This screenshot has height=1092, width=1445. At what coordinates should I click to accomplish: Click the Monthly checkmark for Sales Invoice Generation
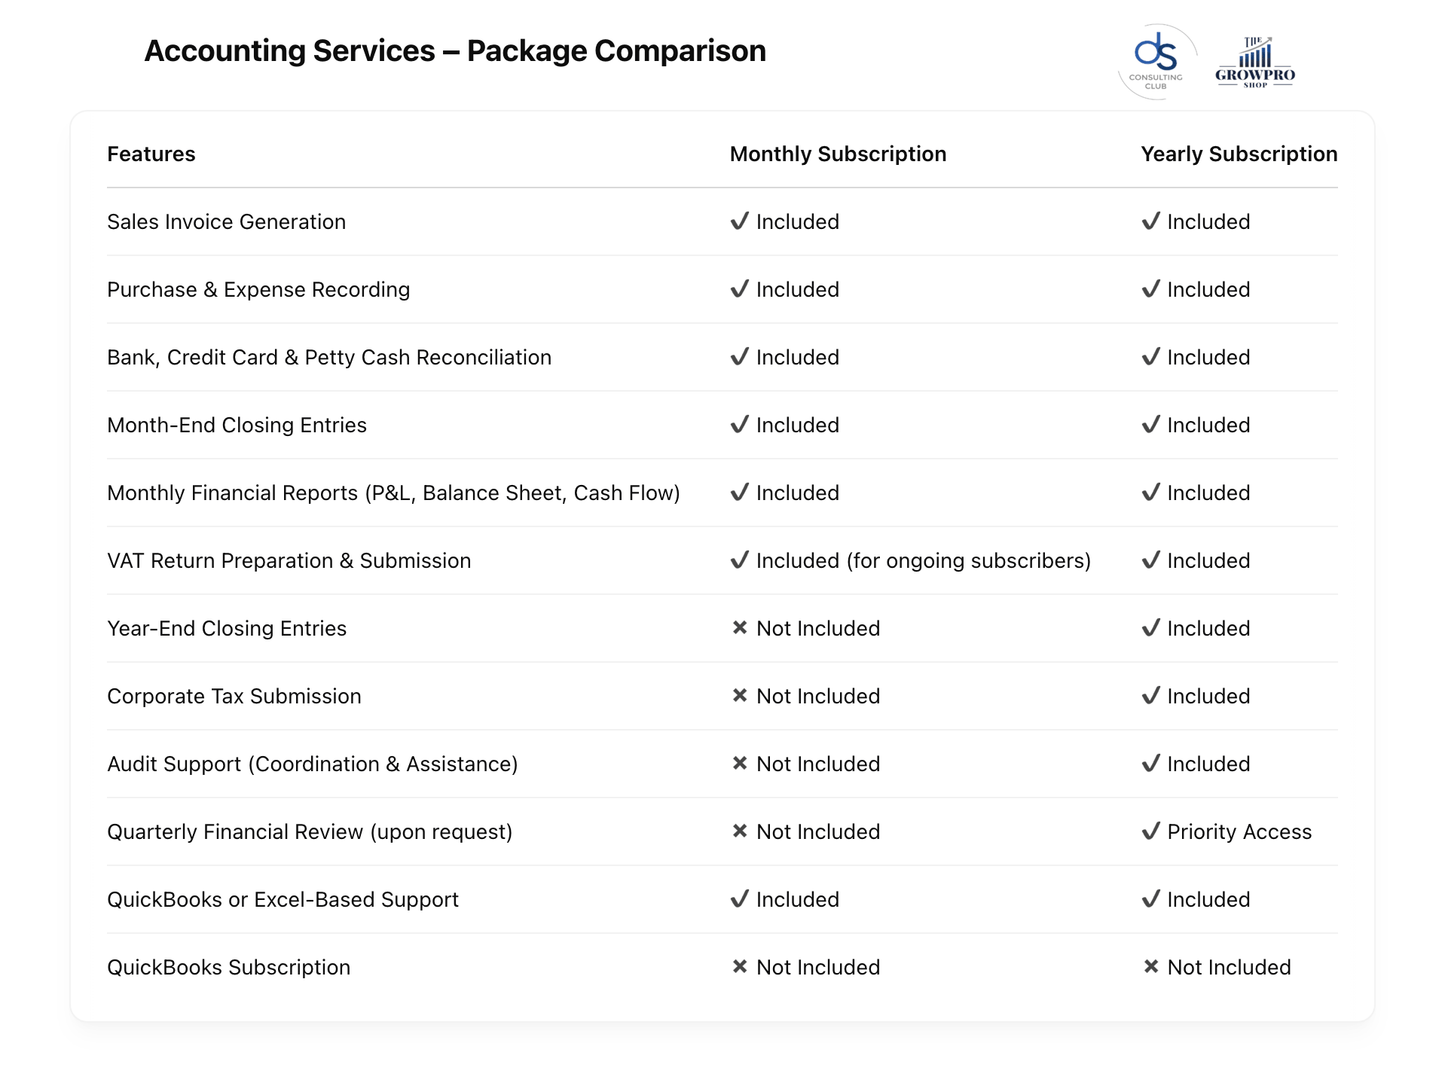[740, 221]
